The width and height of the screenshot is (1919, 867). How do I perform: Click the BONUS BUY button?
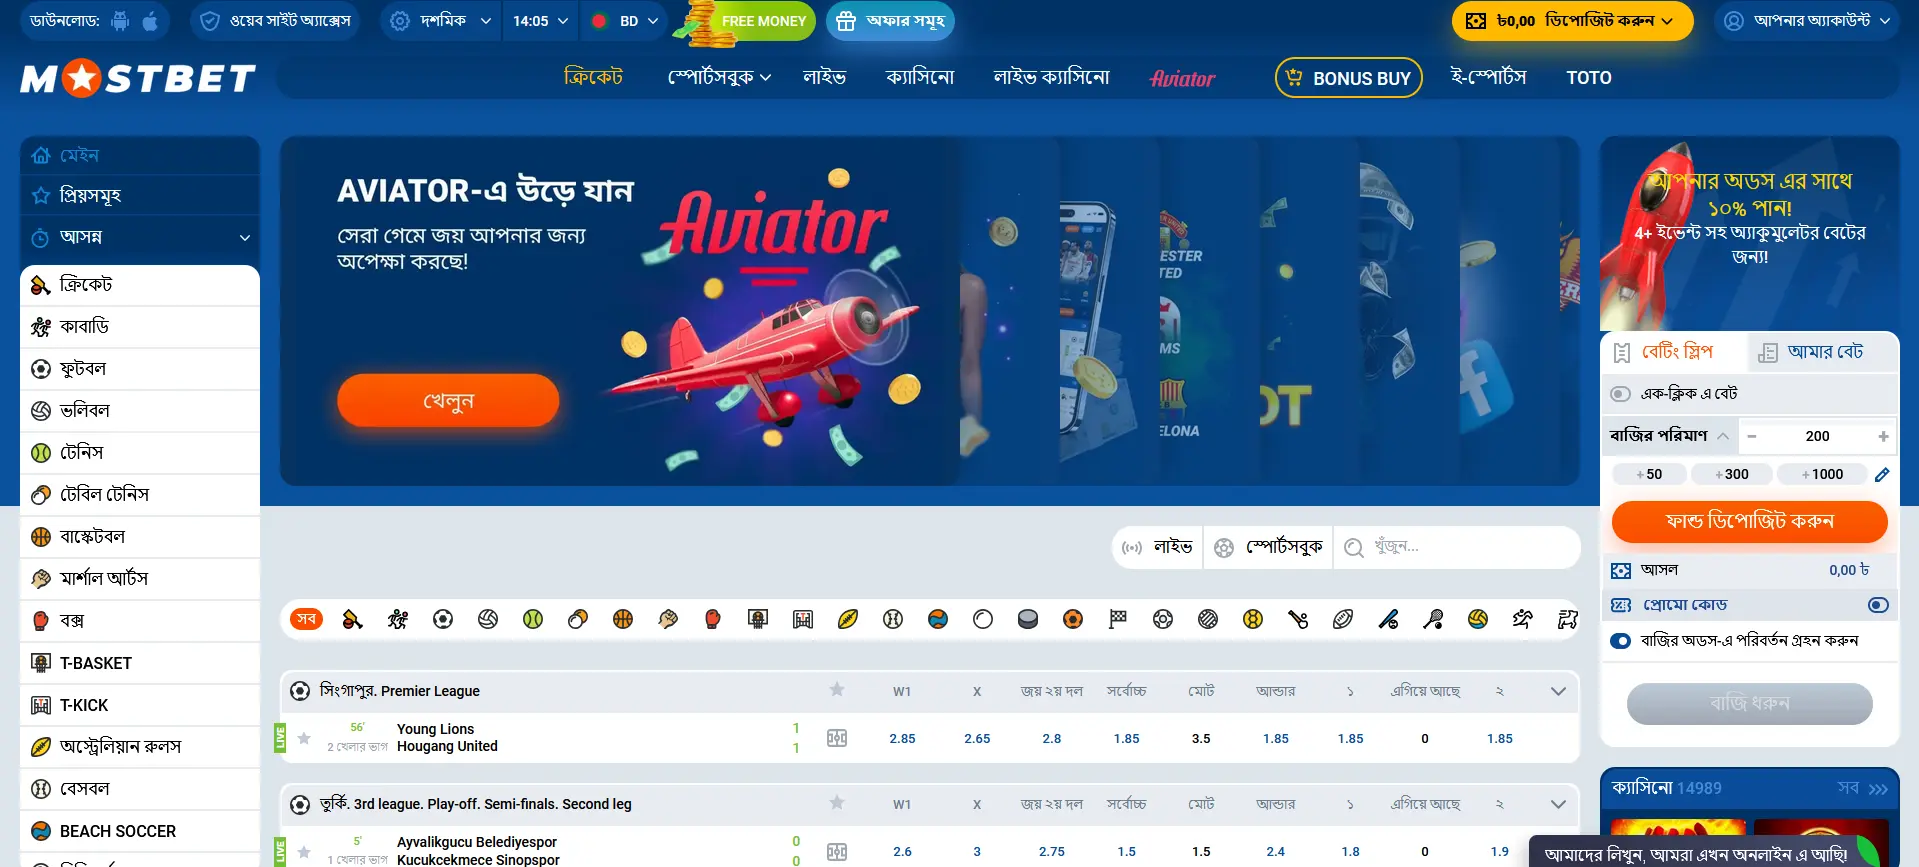(1348, 78)
